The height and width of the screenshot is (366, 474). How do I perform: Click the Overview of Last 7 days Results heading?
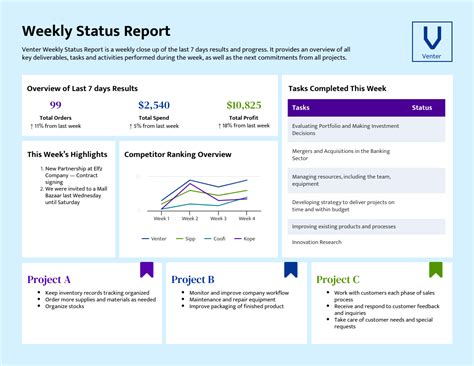(x=82, y=89)
